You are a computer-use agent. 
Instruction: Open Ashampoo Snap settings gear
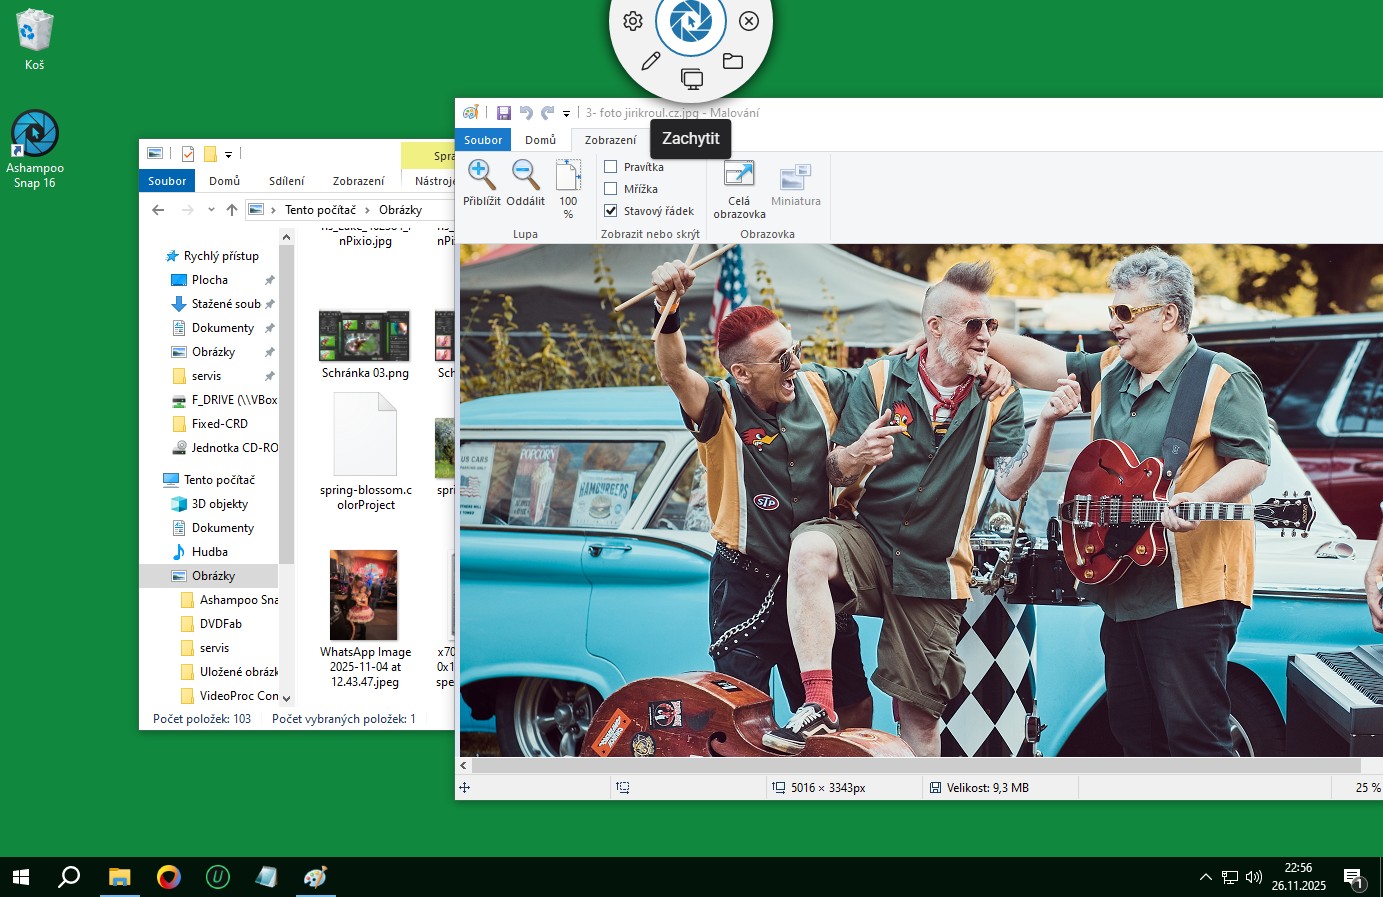pyautogui.click(x=633, y=21)
